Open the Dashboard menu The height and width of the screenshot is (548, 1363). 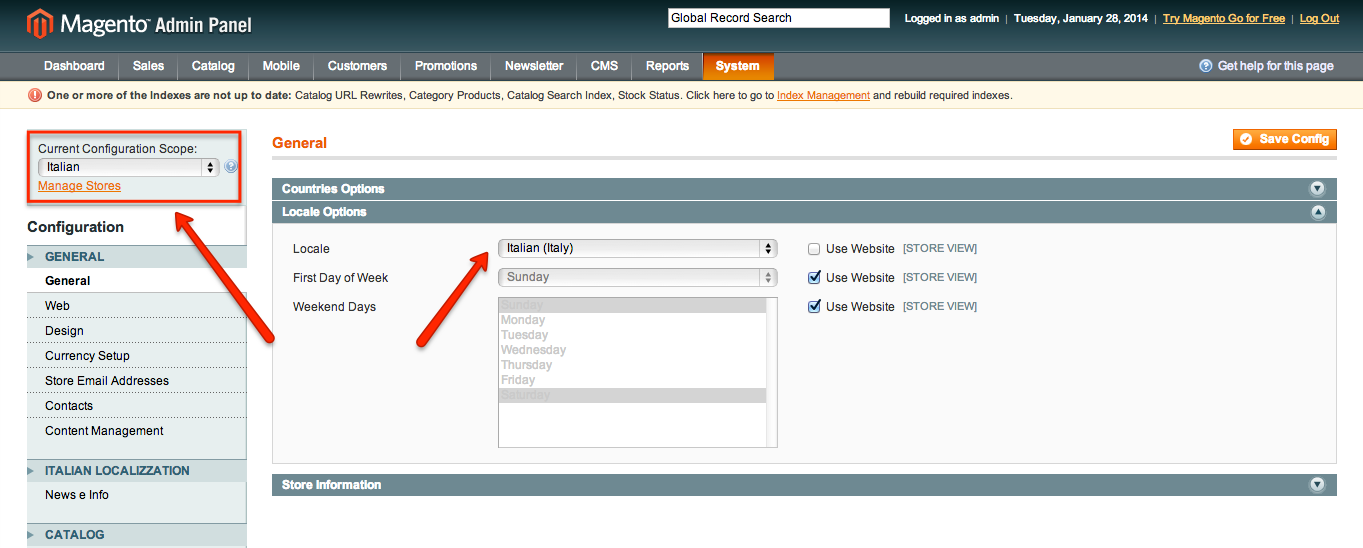coord(74,66)
